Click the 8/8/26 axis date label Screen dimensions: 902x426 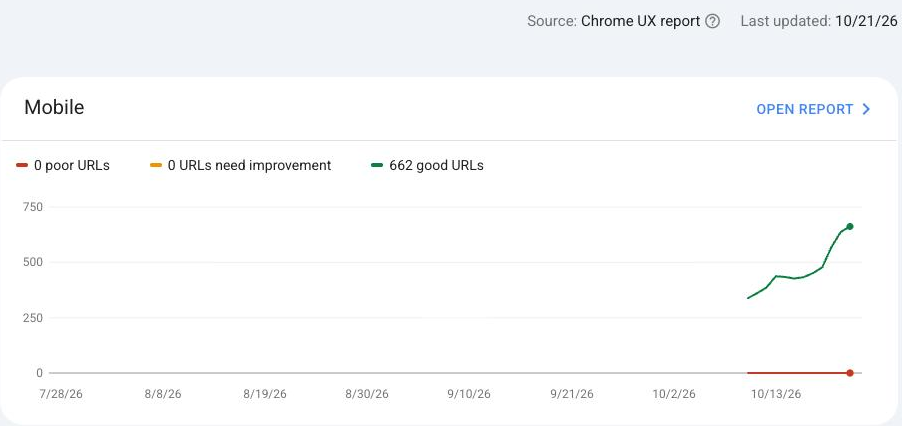click(x=163, y=394)
